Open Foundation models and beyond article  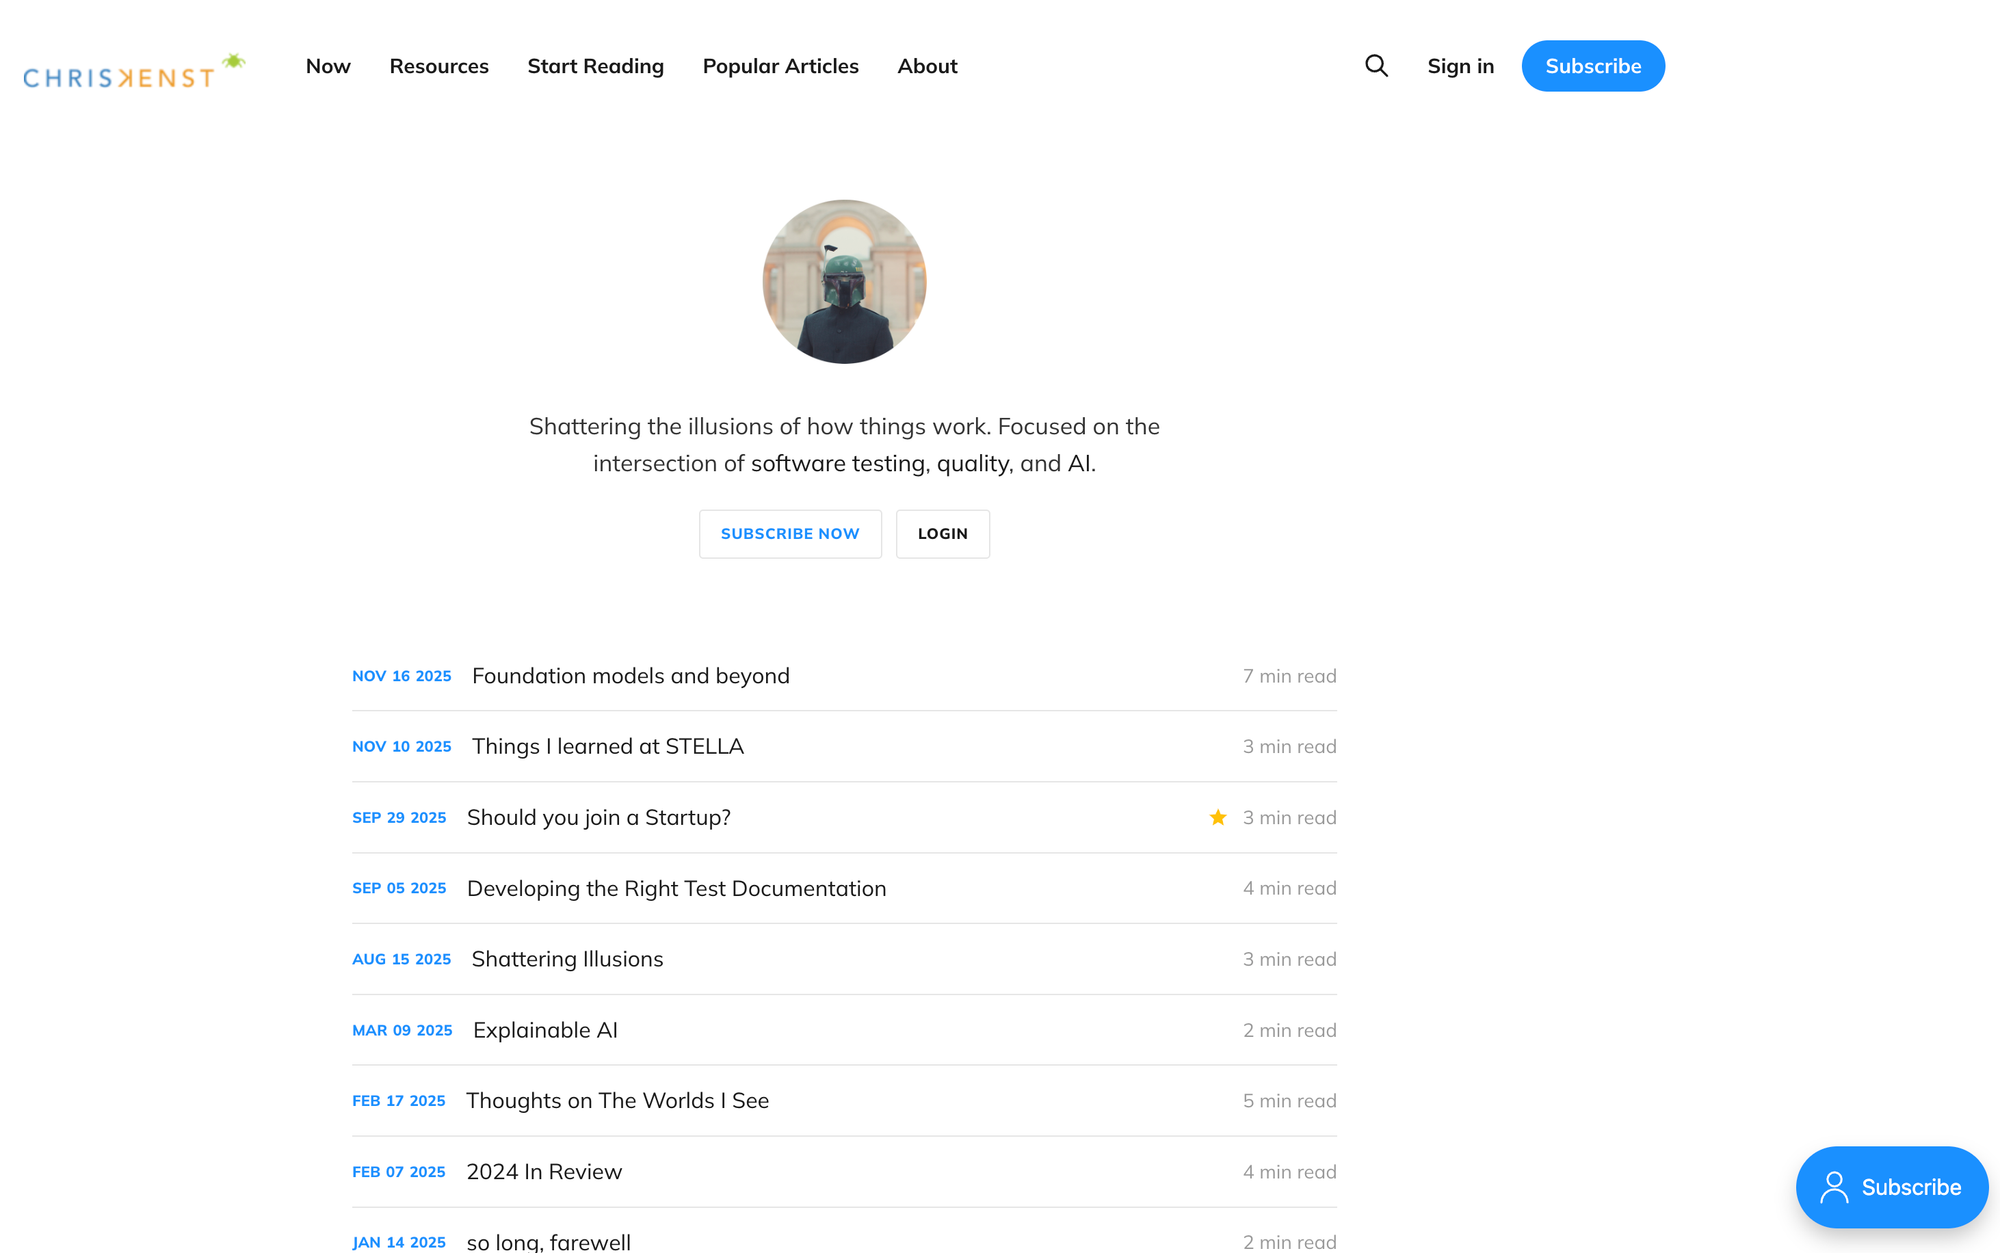point(630,676)
